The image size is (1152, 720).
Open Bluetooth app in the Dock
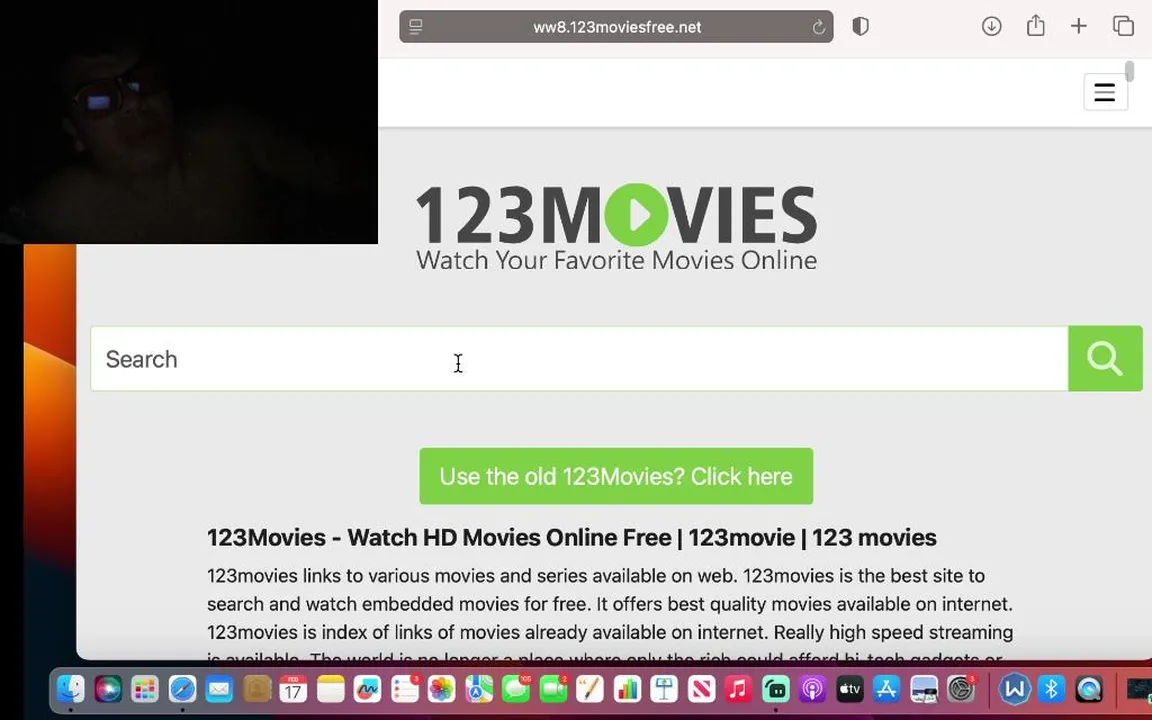pos(1051,689)
